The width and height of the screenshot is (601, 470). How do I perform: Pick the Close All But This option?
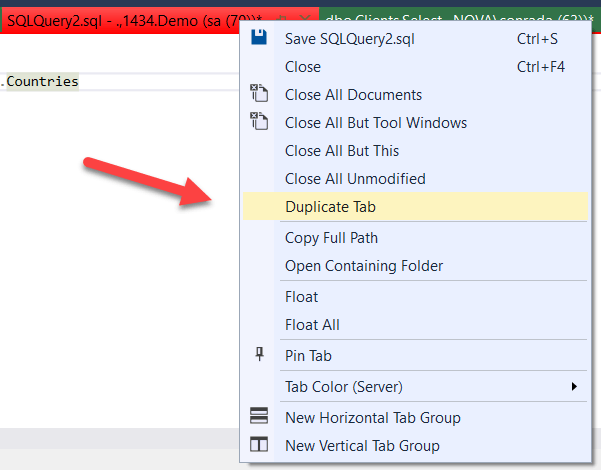341,150
